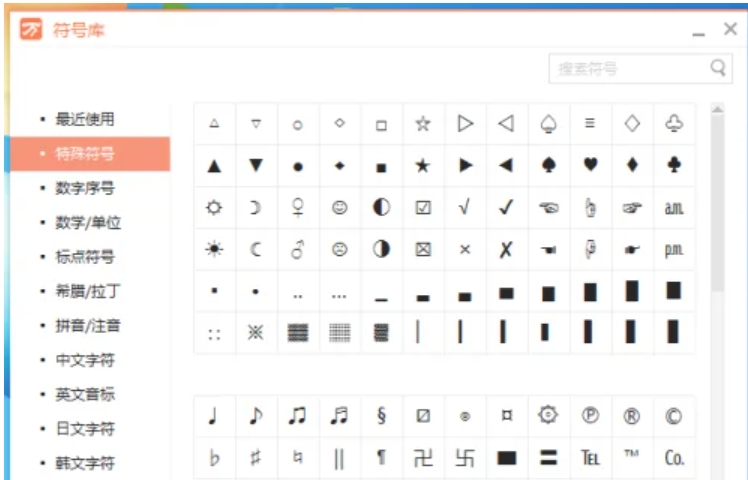This screenshot has width=748, height=480.
Task: Choose the checked box symbol
Action: (423, 208)
